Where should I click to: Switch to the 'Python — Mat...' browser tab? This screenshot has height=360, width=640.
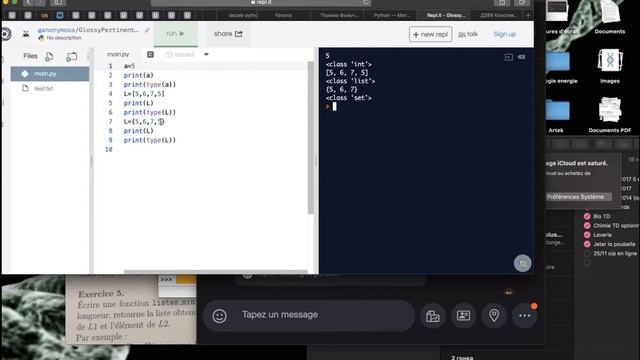click(391, 16)
